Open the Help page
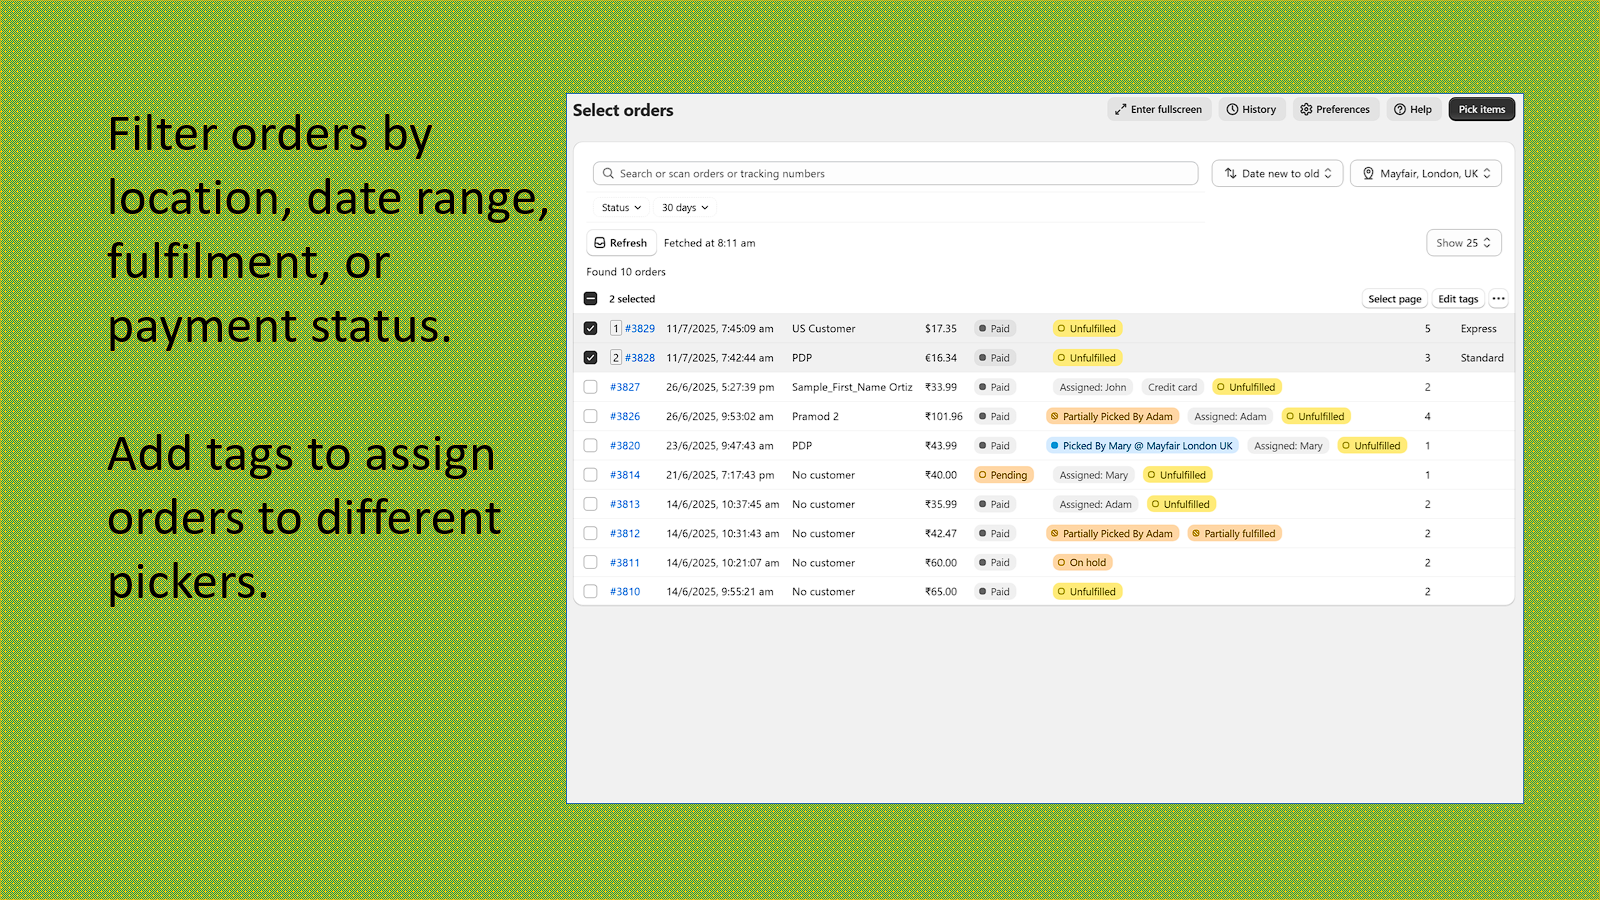 1413,110
